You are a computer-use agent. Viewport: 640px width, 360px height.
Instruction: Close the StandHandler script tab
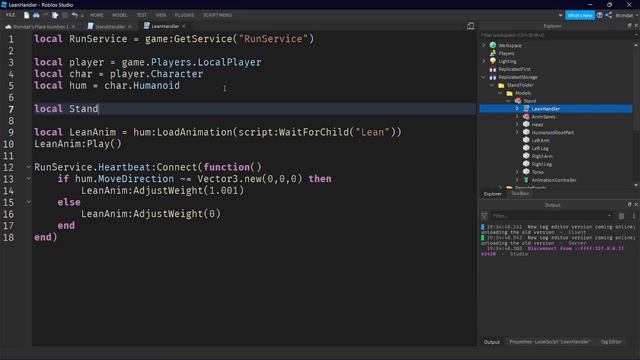coord(130,27)
